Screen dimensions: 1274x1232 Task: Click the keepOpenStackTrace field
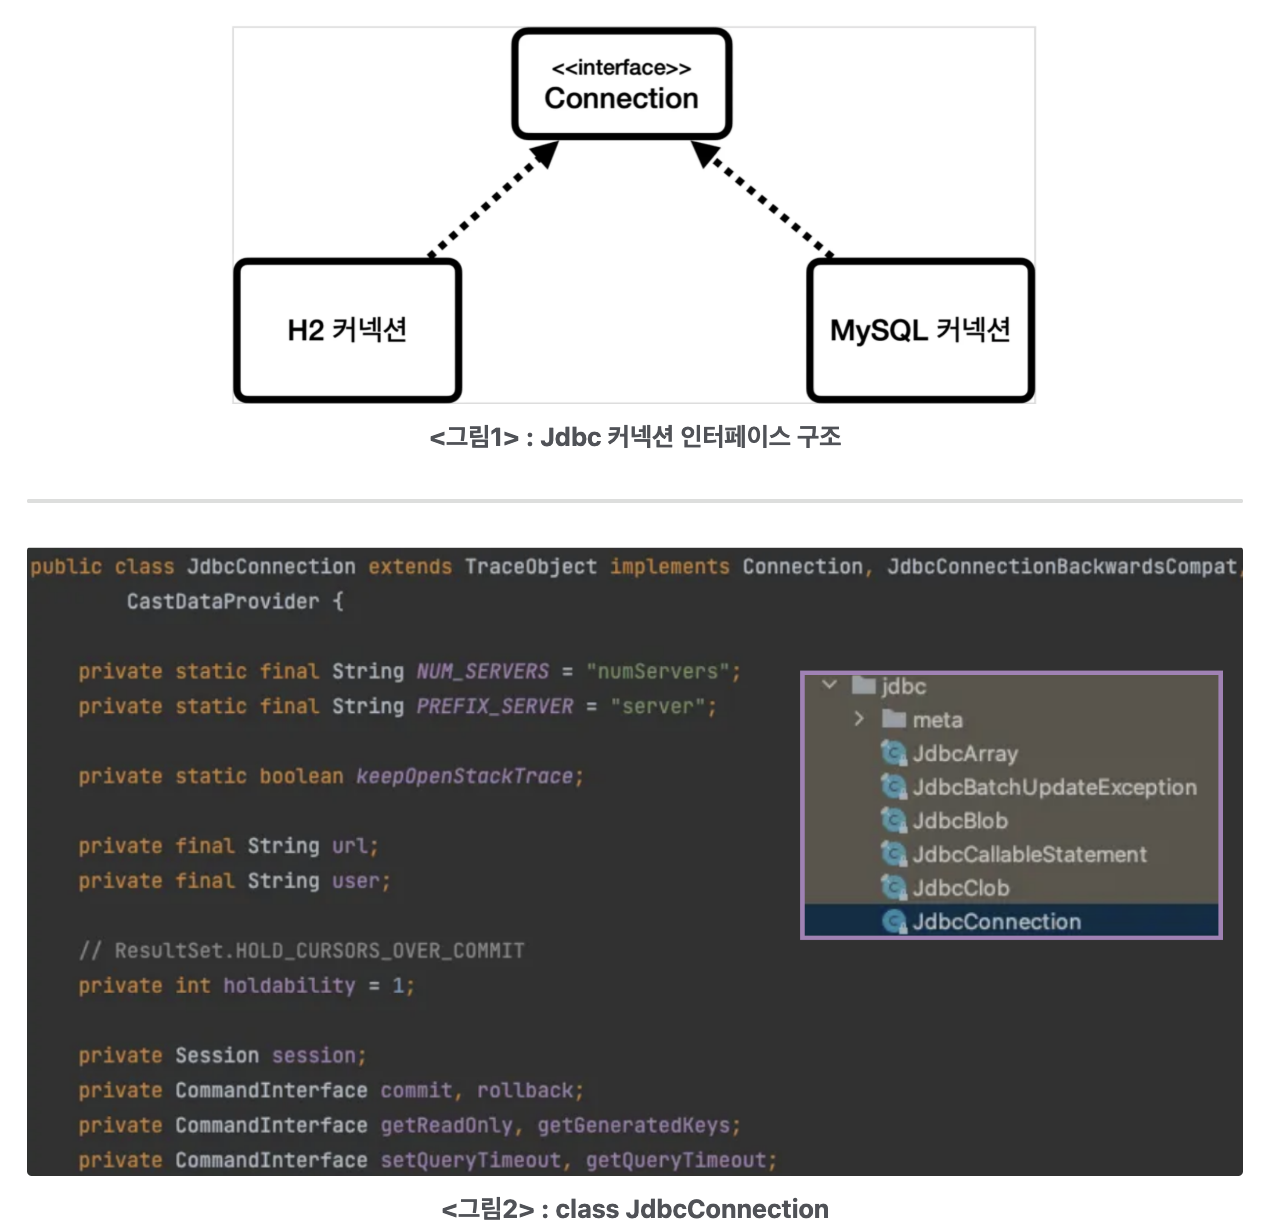click(x=465, y=776)
